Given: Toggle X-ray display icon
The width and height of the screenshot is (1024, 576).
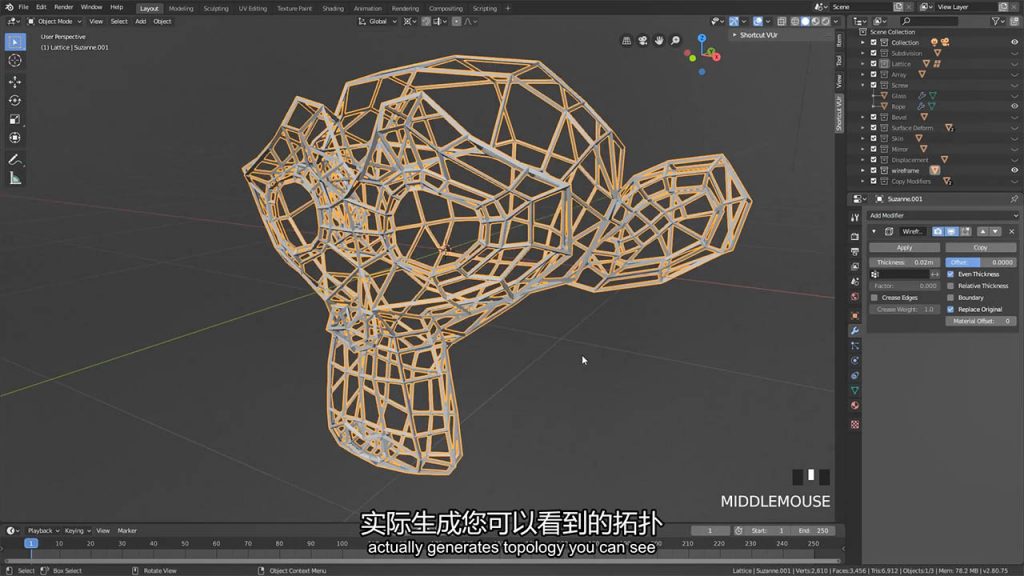Looking at the screenshot, I should pyautogui.click(x=782, y=22).
